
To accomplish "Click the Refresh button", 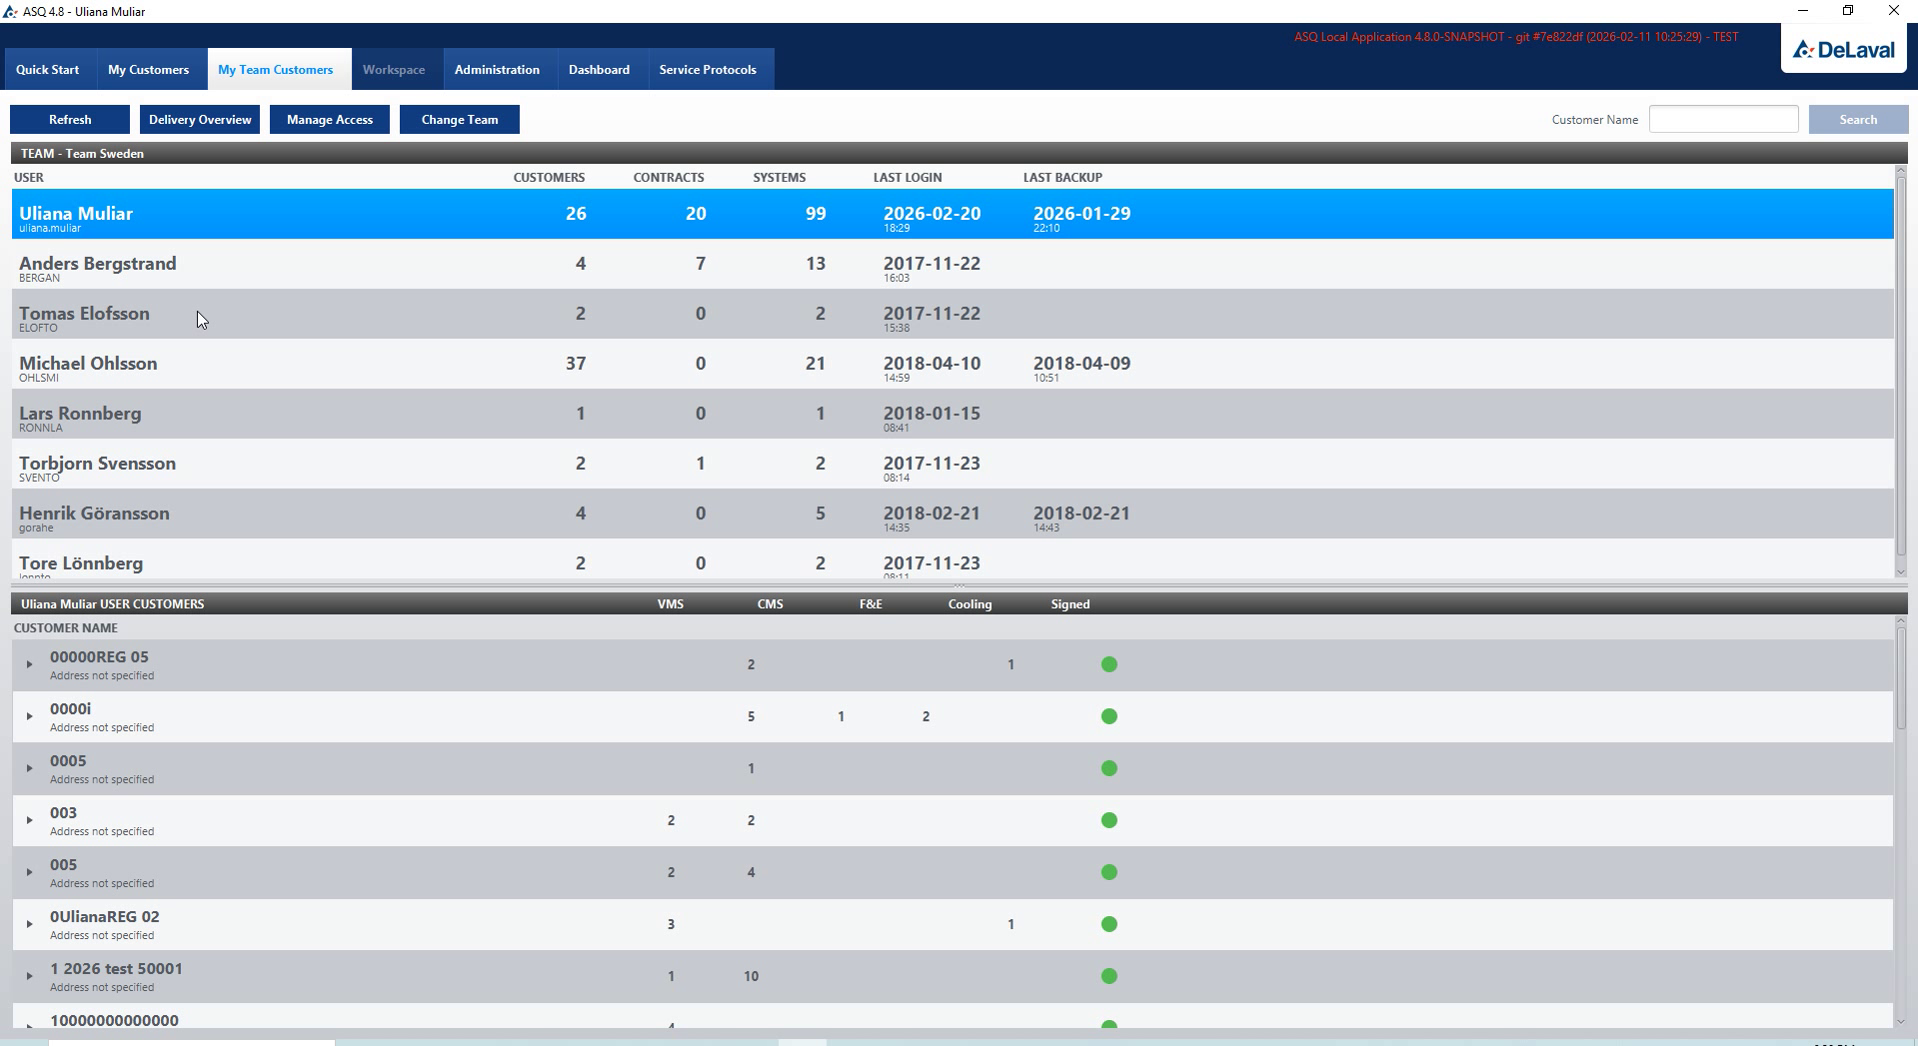I will click(x=70, y=120).
